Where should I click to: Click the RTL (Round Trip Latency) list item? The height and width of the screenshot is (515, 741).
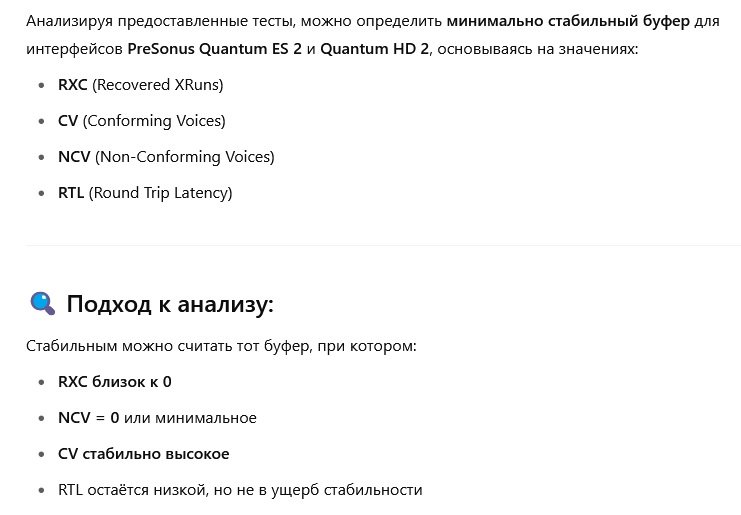pos(145,193)
